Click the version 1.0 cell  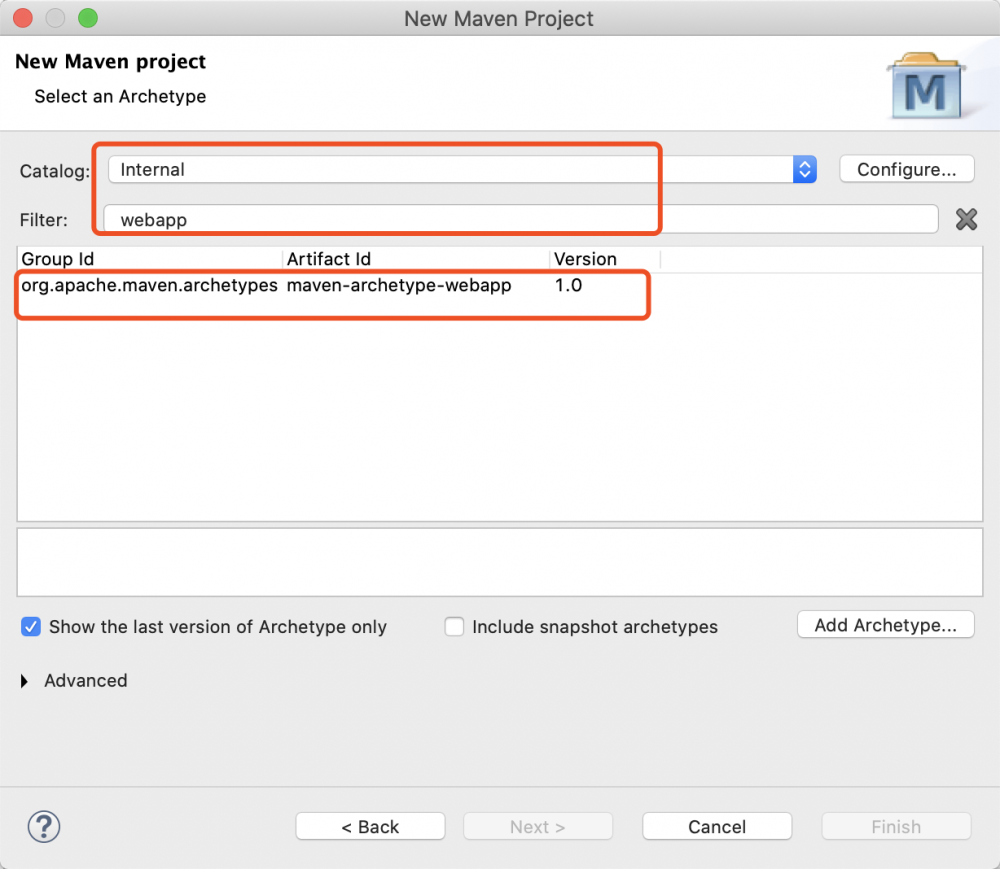point(568,285)
